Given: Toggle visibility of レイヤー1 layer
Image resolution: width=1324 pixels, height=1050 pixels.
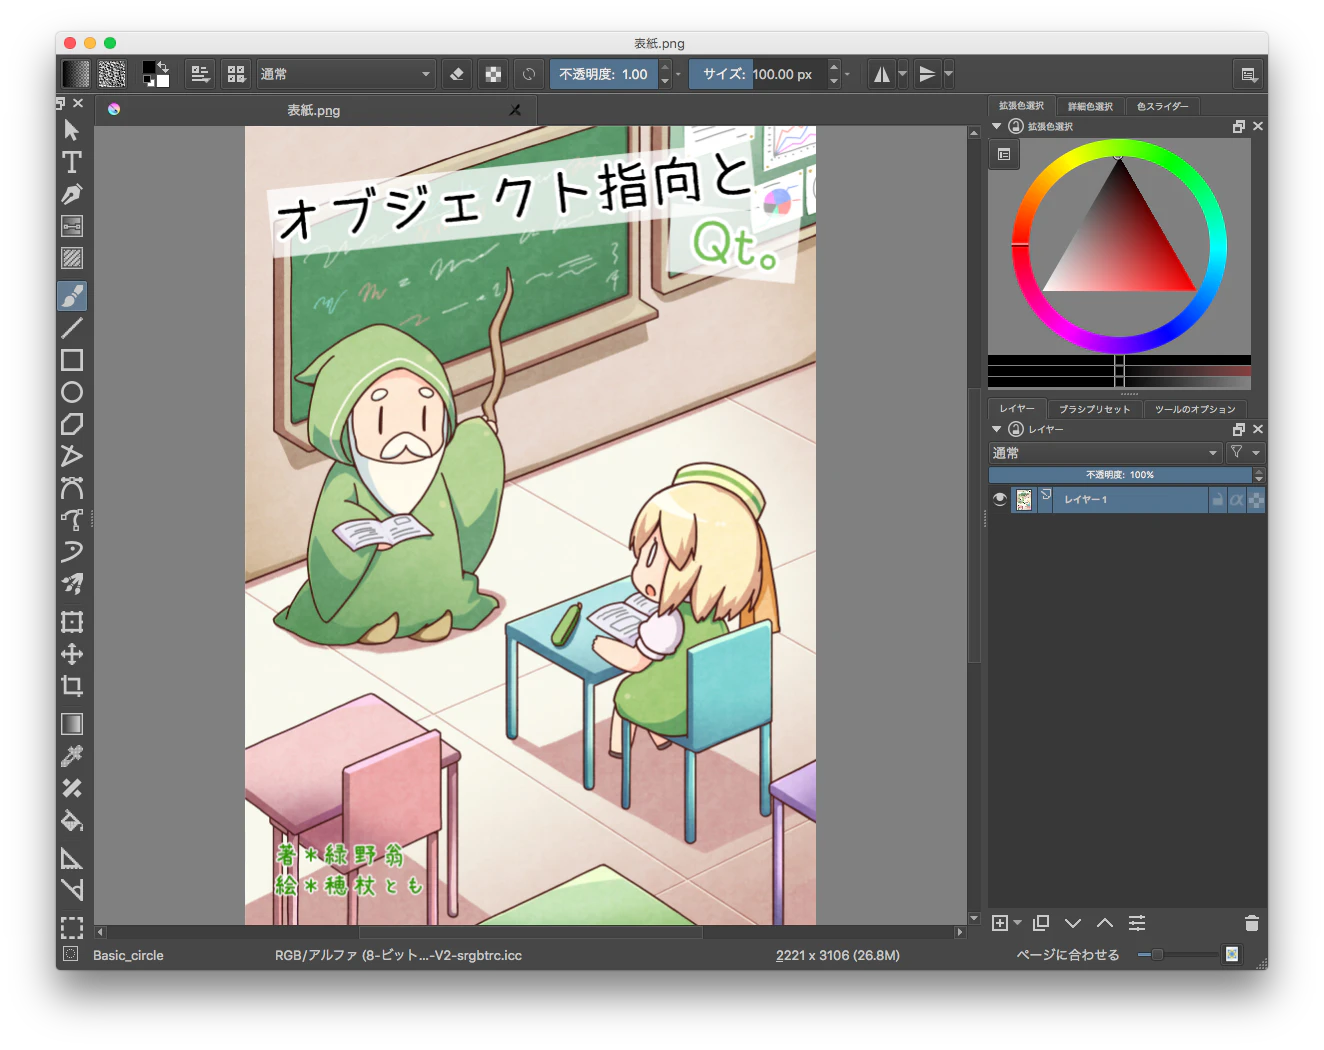Looking at the screenshot, I should pyautogui.click(x=1000, y=499).
